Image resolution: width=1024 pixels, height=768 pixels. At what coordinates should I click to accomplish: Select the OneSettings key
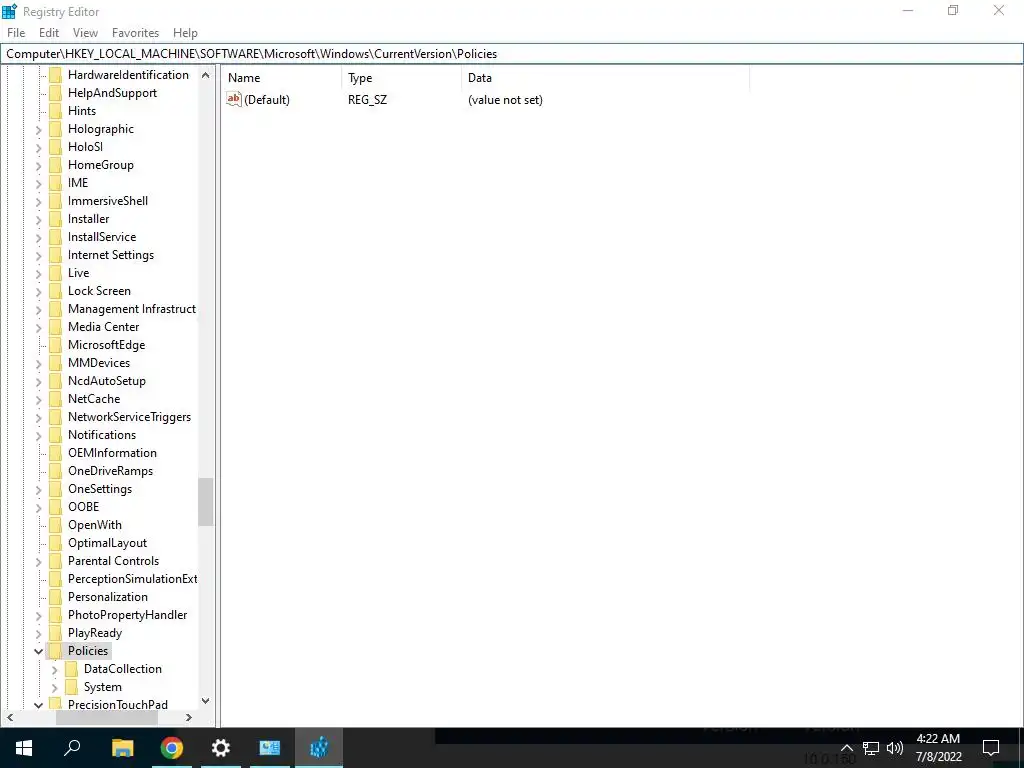click(100, 488)
